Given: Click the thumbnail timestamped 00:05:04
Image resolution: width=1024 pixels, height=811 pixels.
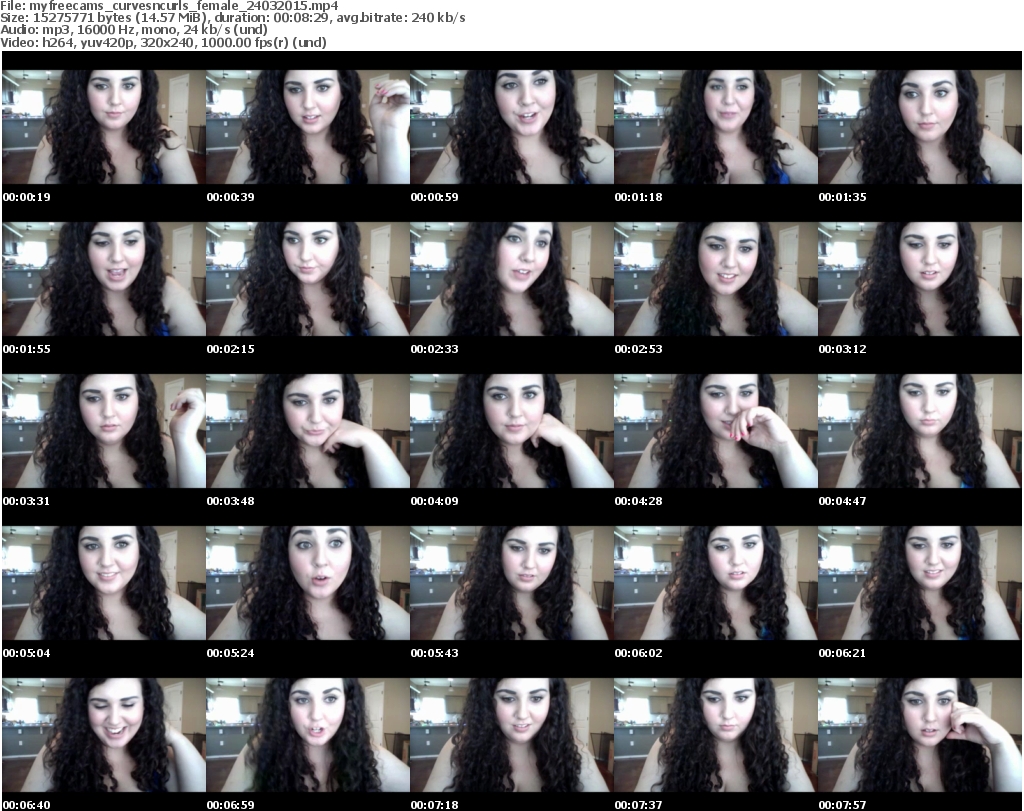Looking at the screenshot, I should coord(104,583).
